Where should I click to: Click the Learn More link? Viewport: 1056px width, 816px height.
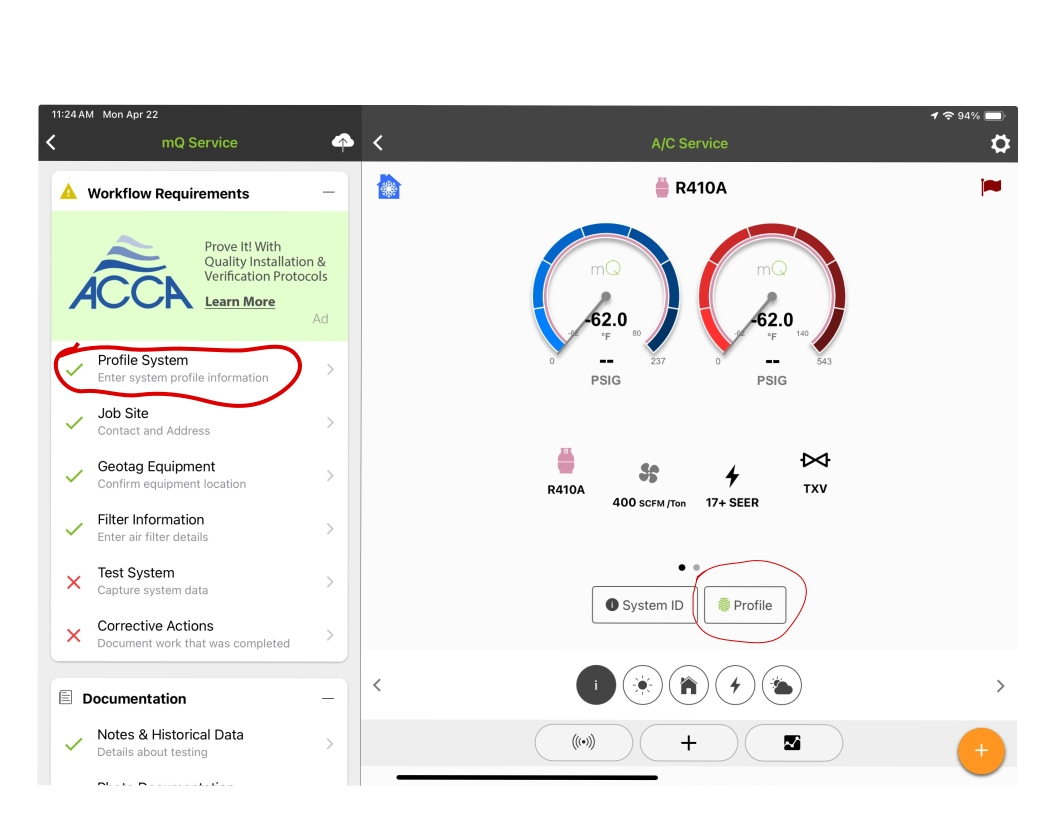240,302
